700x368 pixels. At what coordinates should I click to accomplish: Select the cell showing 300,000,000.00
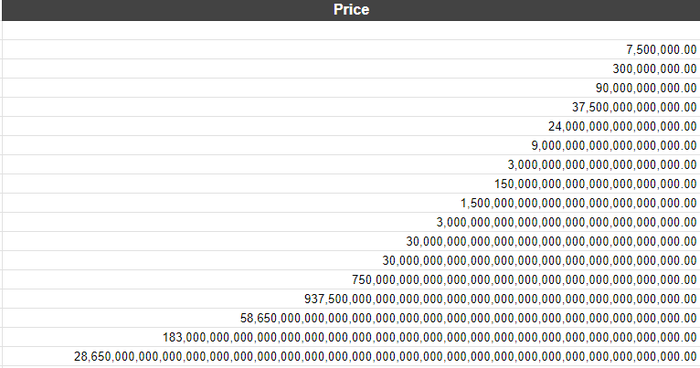351,68
